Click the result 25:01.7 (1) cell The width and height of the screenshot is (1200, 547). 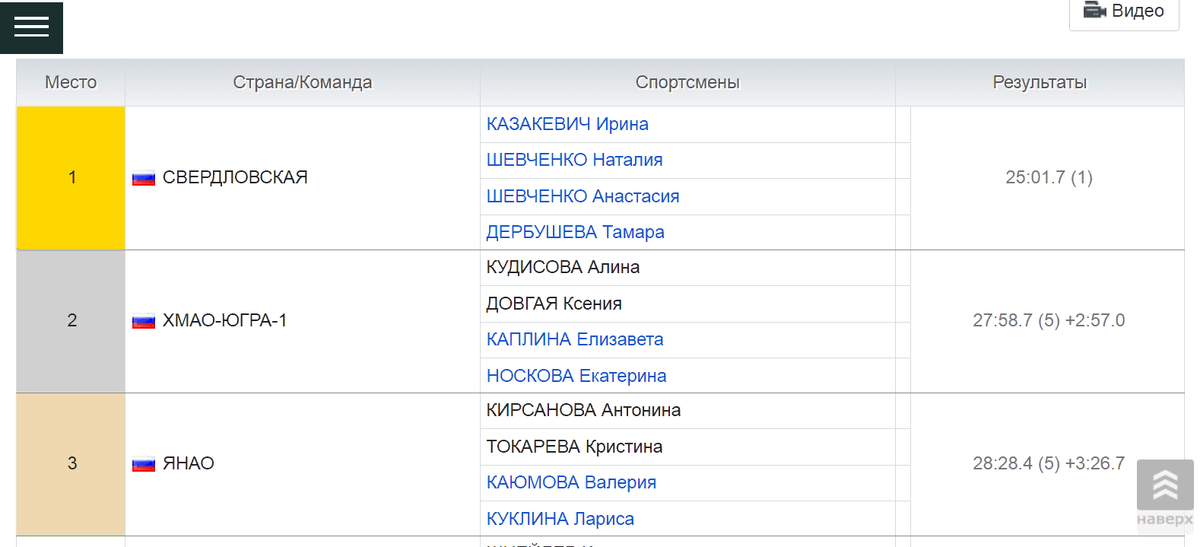[1048, 178]
